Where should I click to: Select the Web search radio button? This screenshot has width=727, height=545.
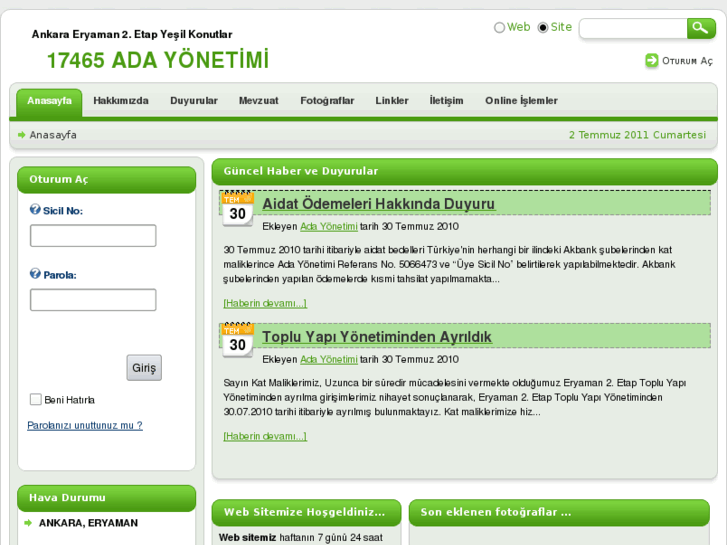tap(499, 28)
